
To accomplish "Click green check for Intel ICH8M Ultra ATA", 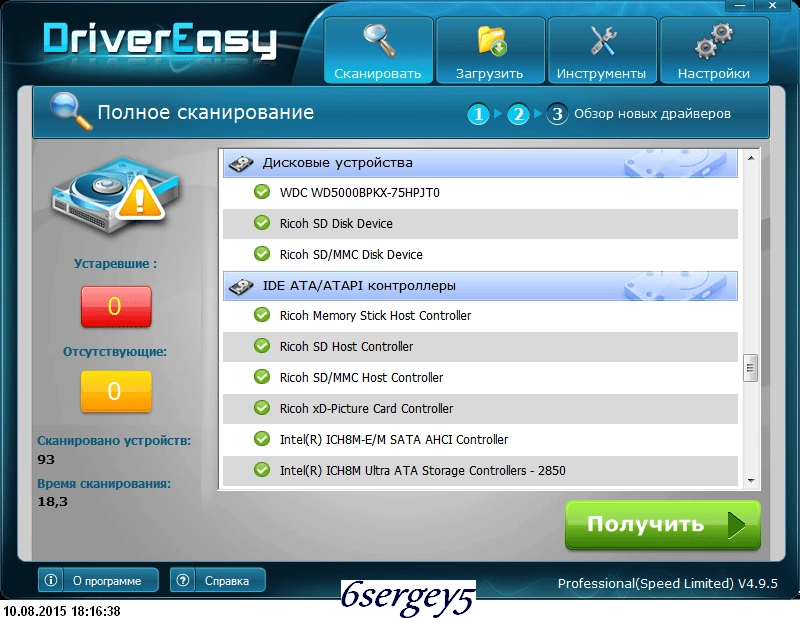I will [262, 469].
